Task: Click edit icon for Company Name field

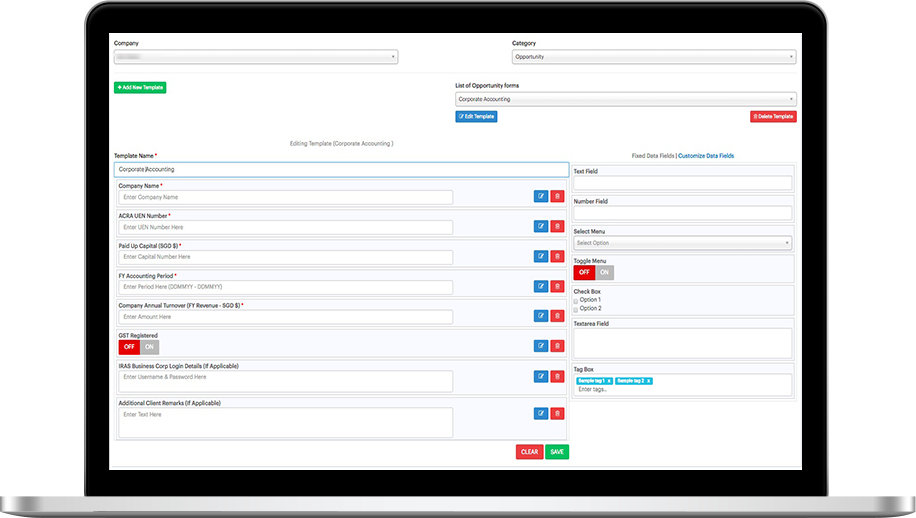Action: (540, 197)
